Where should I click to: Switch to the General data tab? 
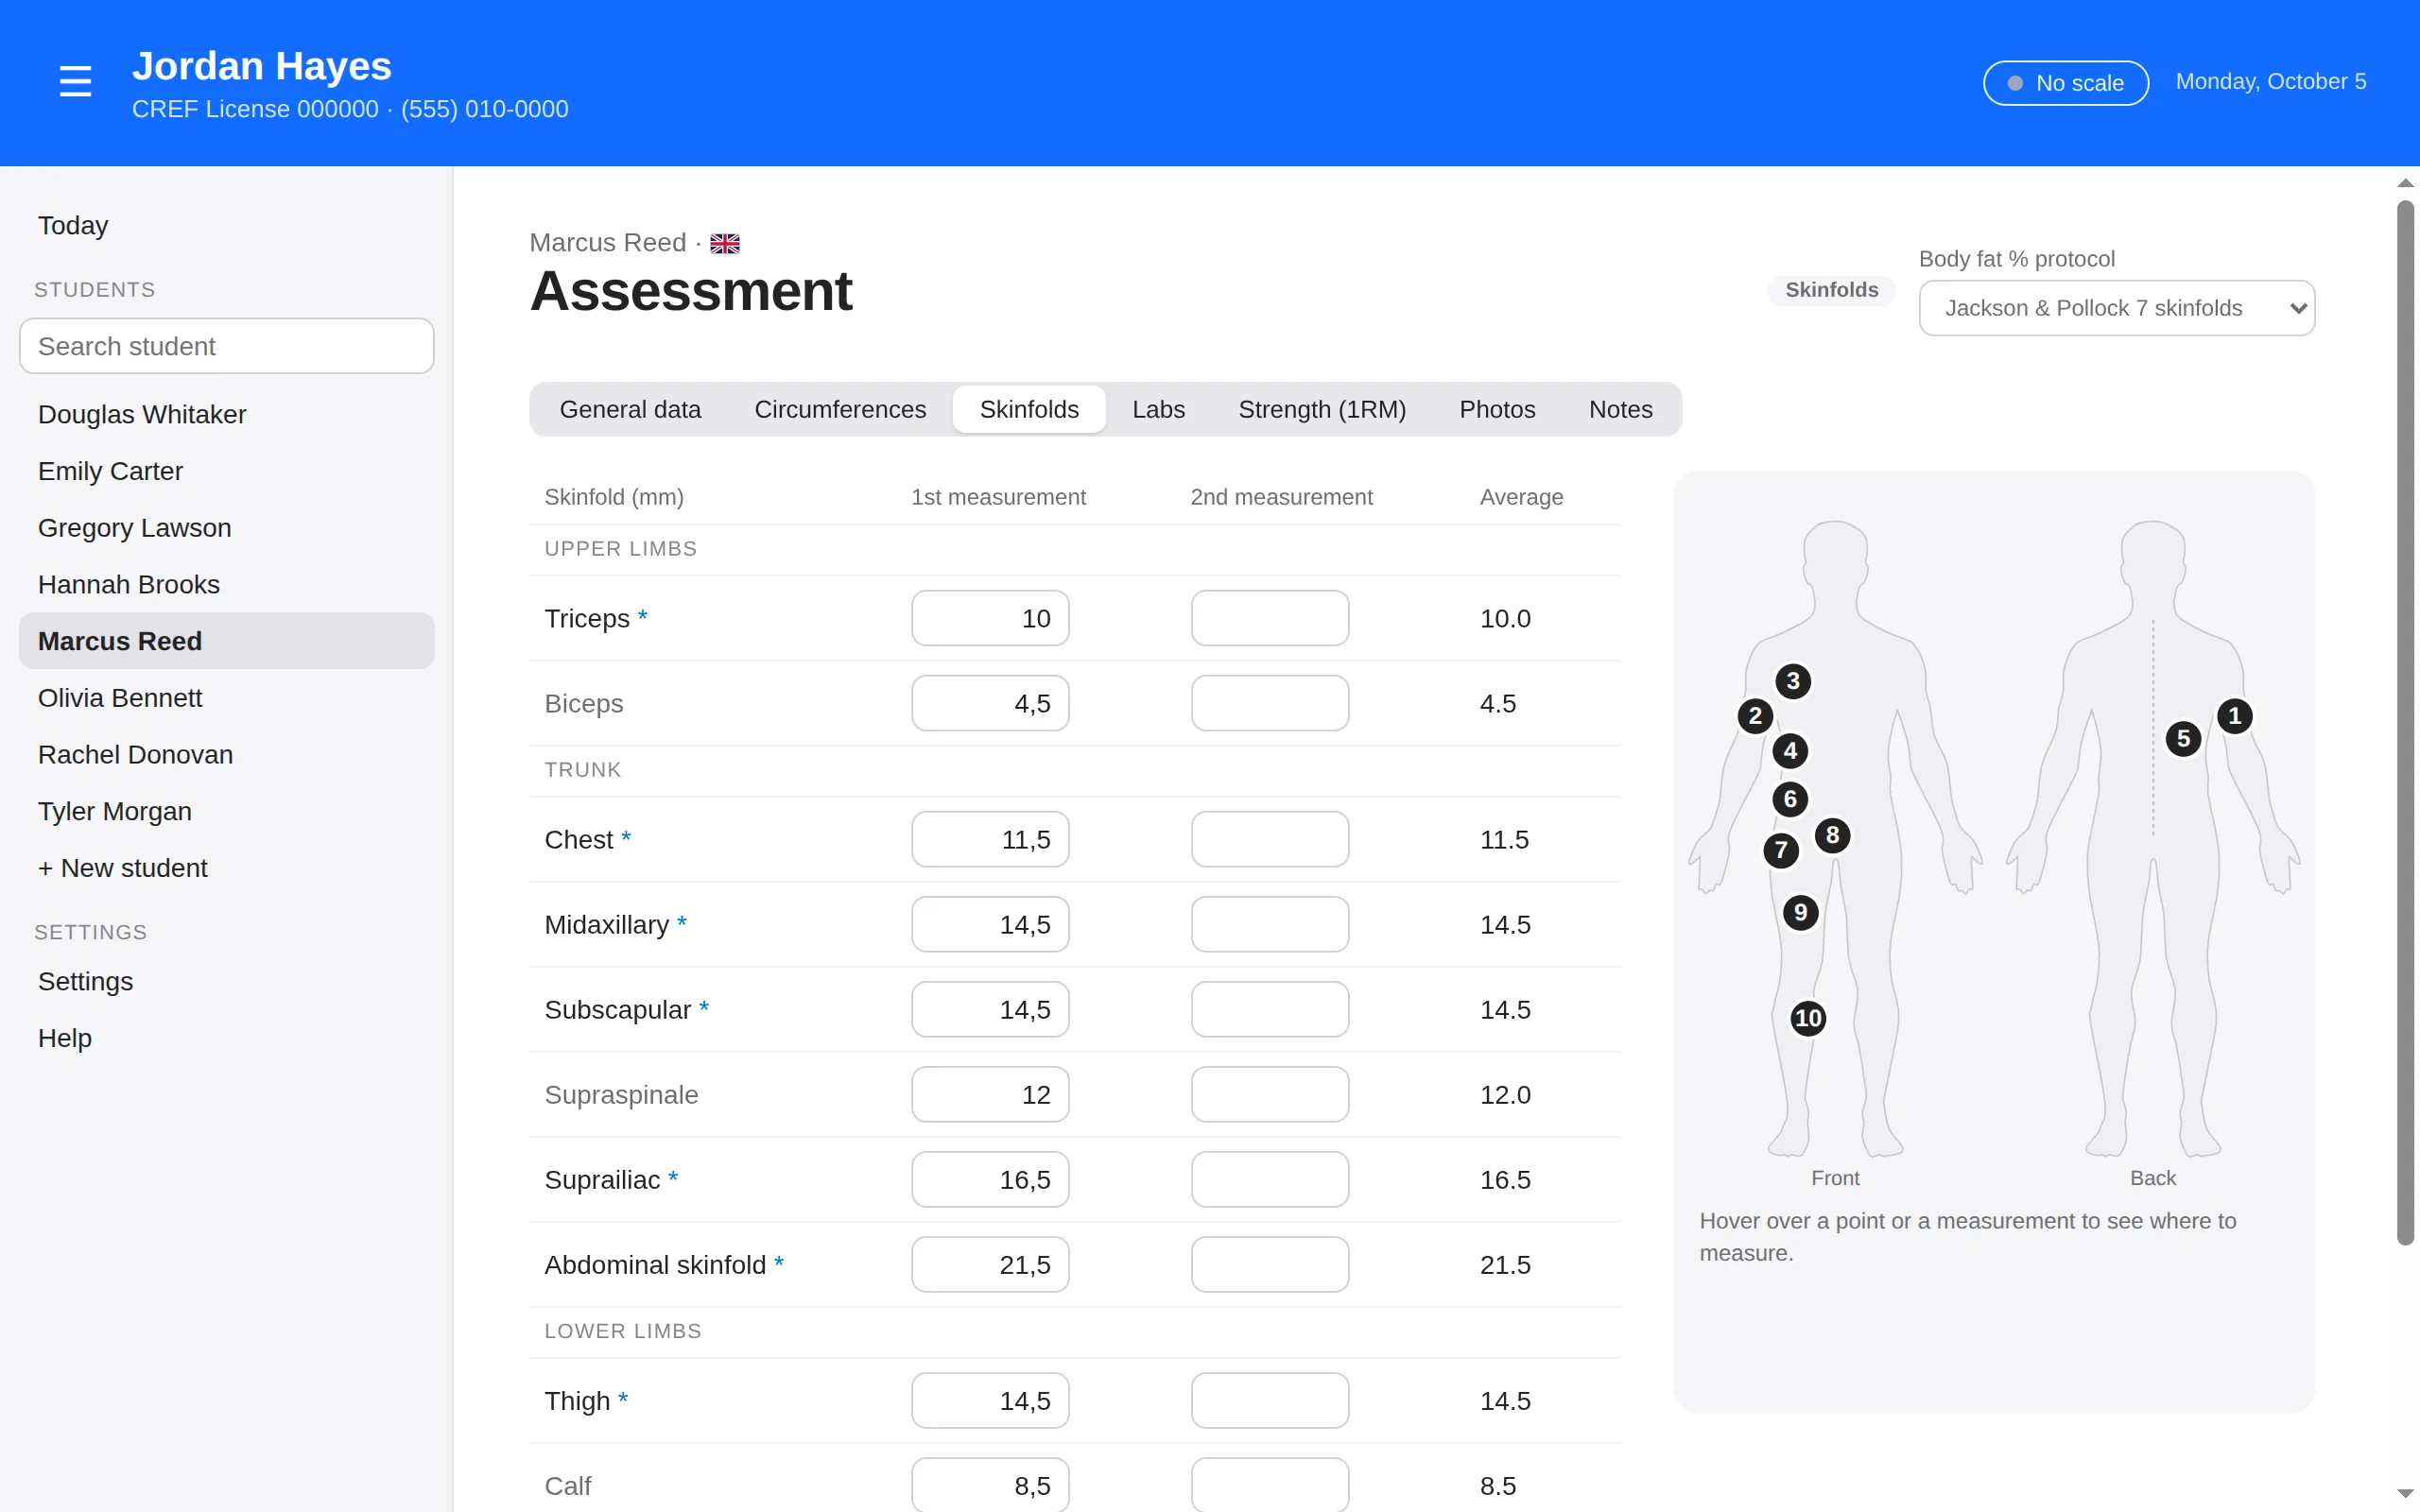[630, 409]
